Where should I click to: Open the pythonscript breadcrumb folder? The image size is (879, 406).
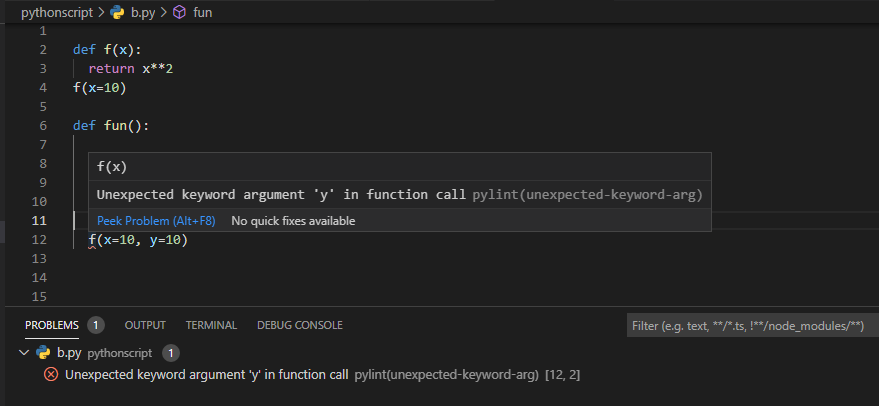pos(57,13)
